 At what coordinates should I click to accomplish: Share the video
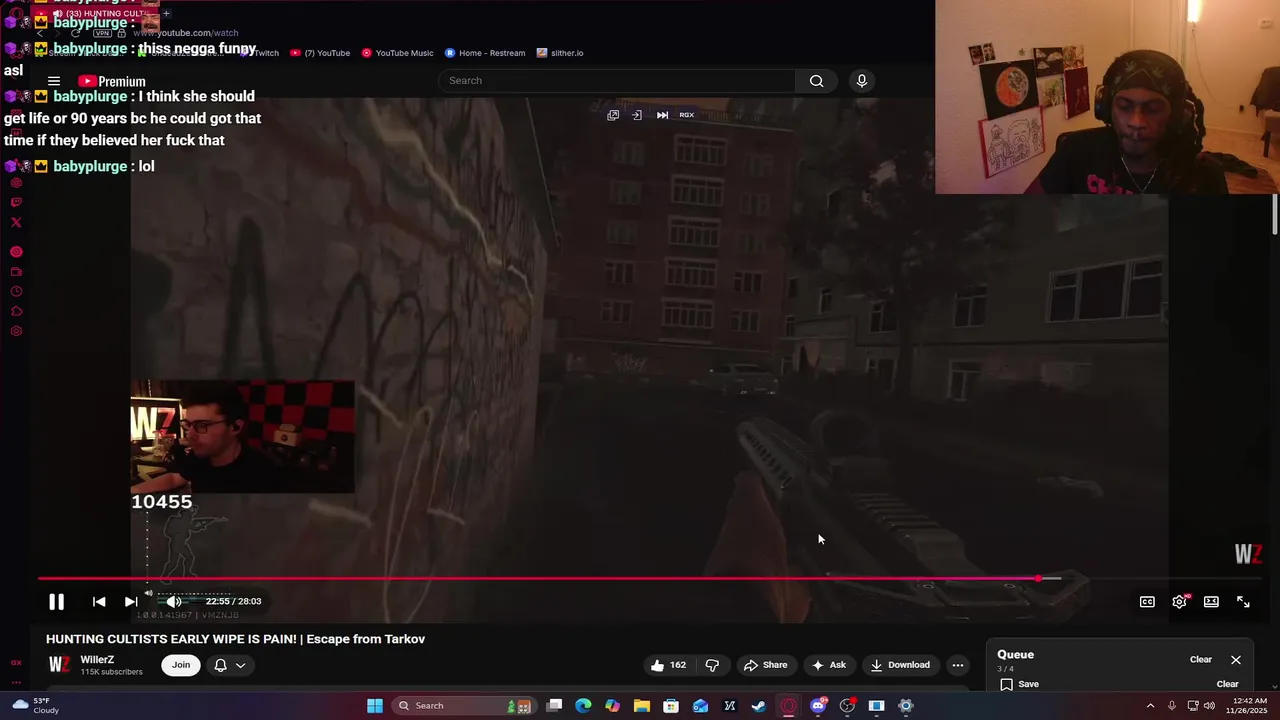[x=765, y=665]
